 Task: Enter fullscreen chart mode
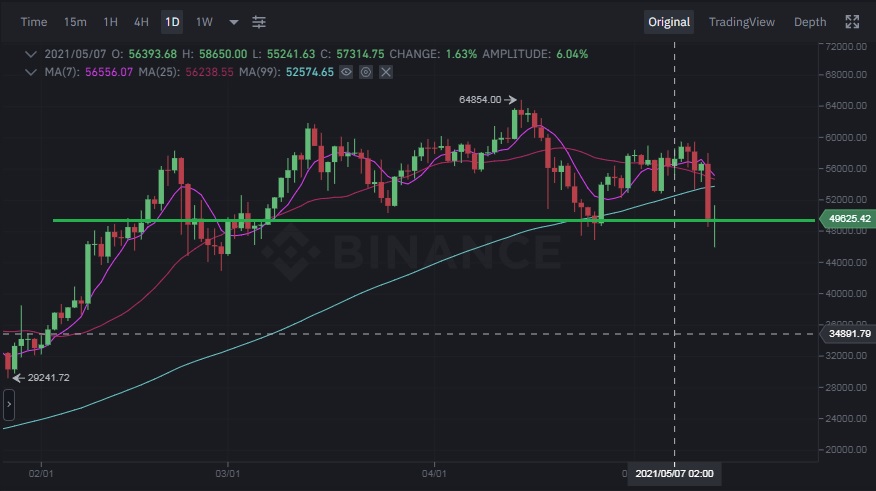click(x=852, y=22)
